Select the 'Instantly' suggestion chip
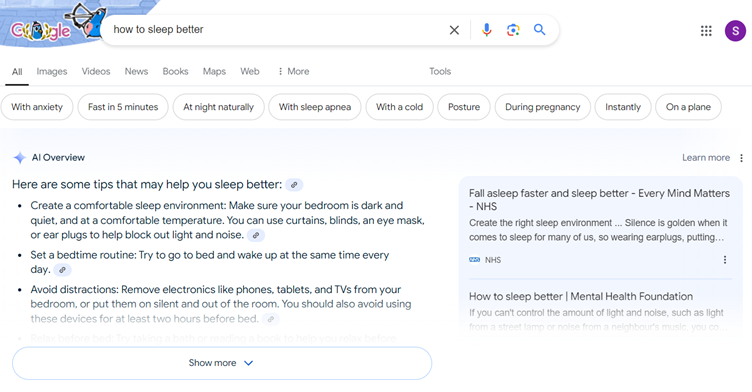Screen dimensions: 752x392 click(x=623, y=107)
